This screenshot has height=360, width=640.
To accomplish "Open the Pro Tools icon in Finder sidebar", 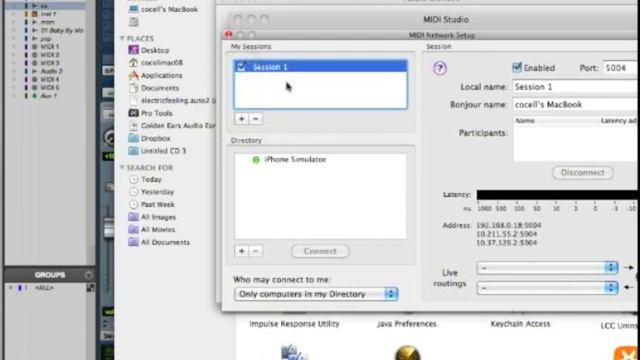I will (x=133, y=113).
